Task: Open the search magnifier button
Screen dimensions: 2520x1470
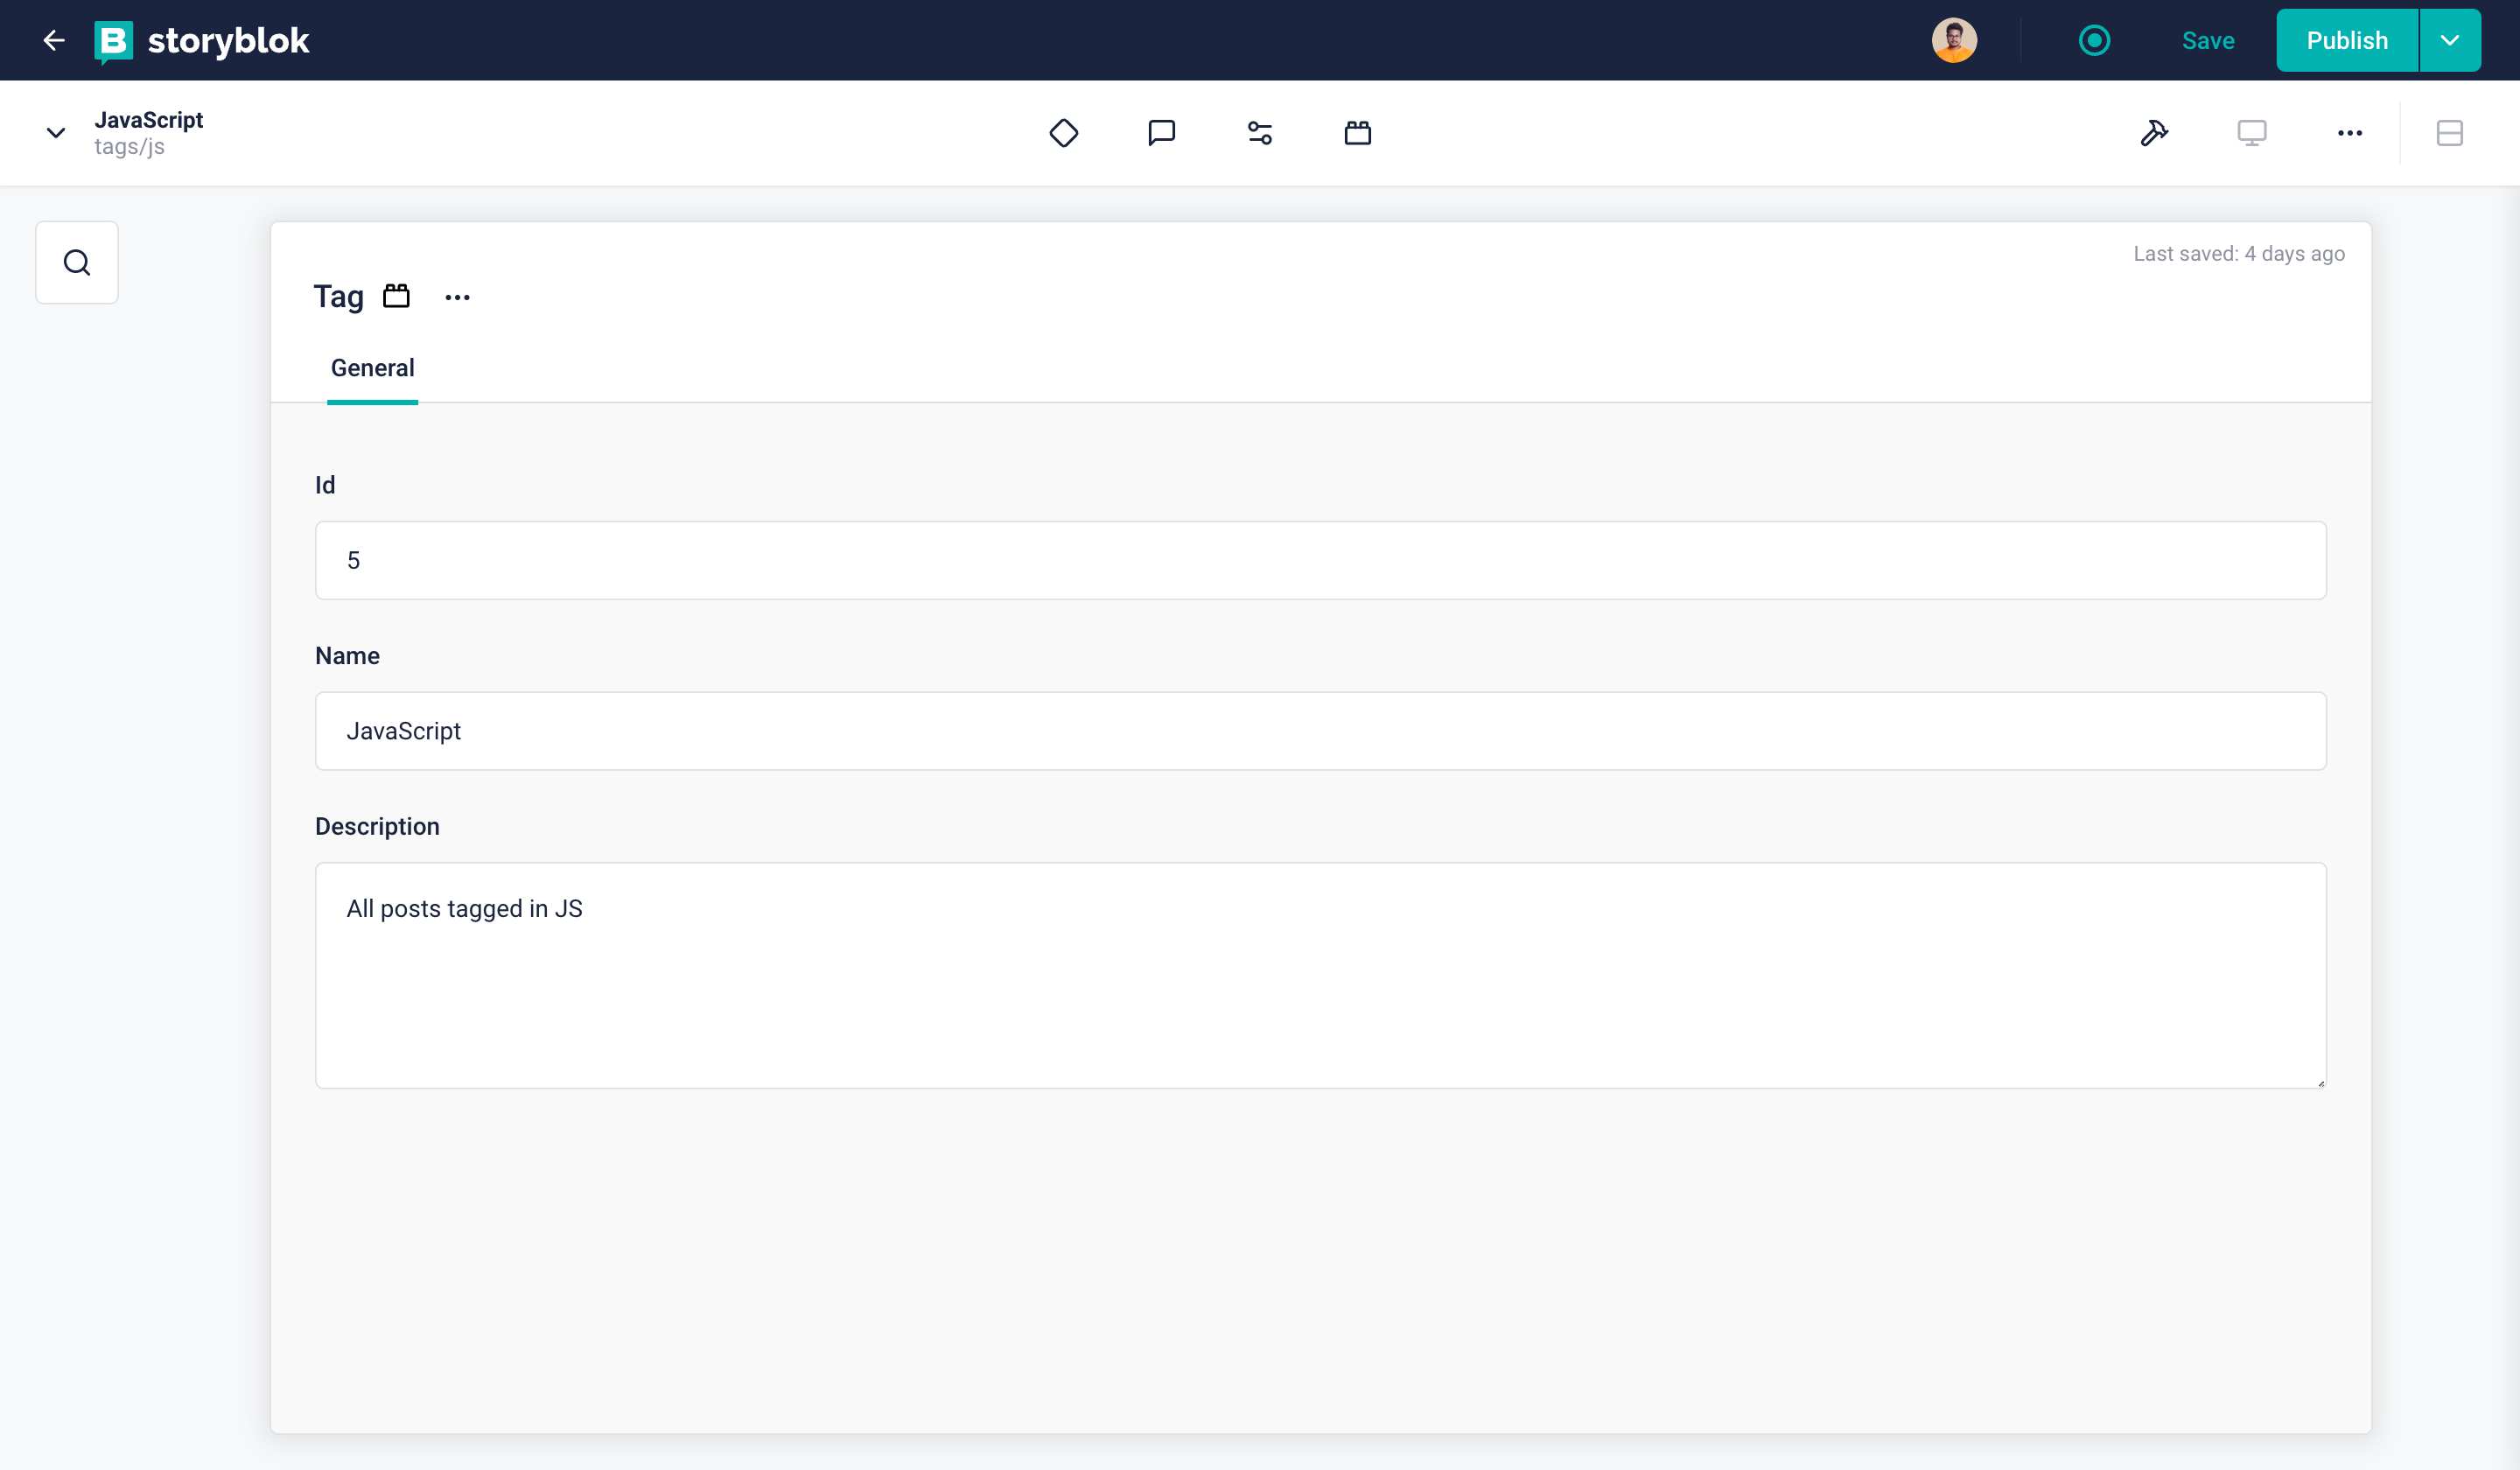Action: (77, 262)
